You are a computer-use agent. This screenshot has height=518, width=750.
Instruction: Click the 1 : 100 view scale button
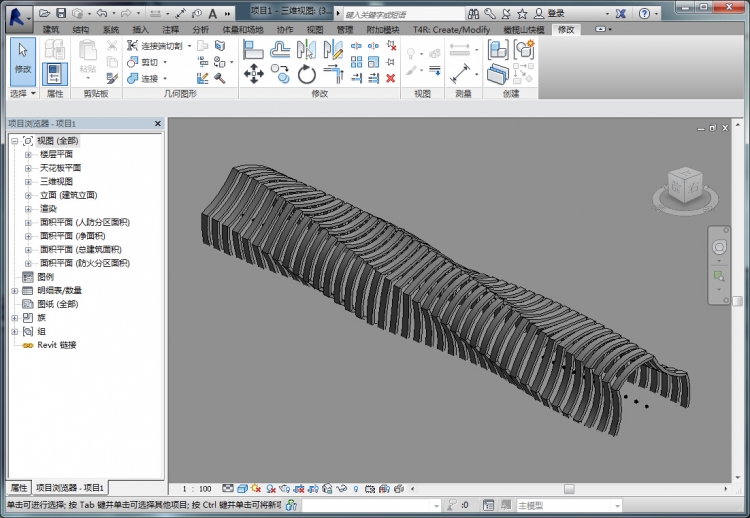pyautogui.click(x=197, y=488)
